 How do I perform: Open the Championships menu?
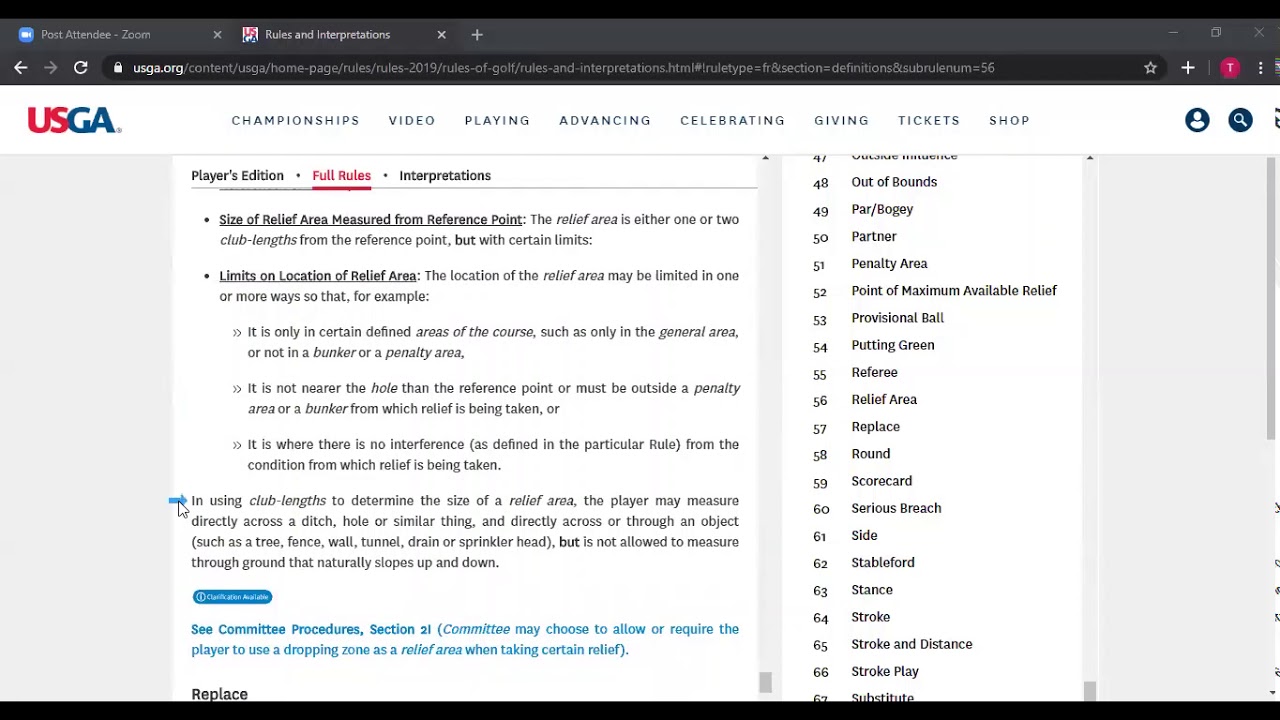point(295,120)
